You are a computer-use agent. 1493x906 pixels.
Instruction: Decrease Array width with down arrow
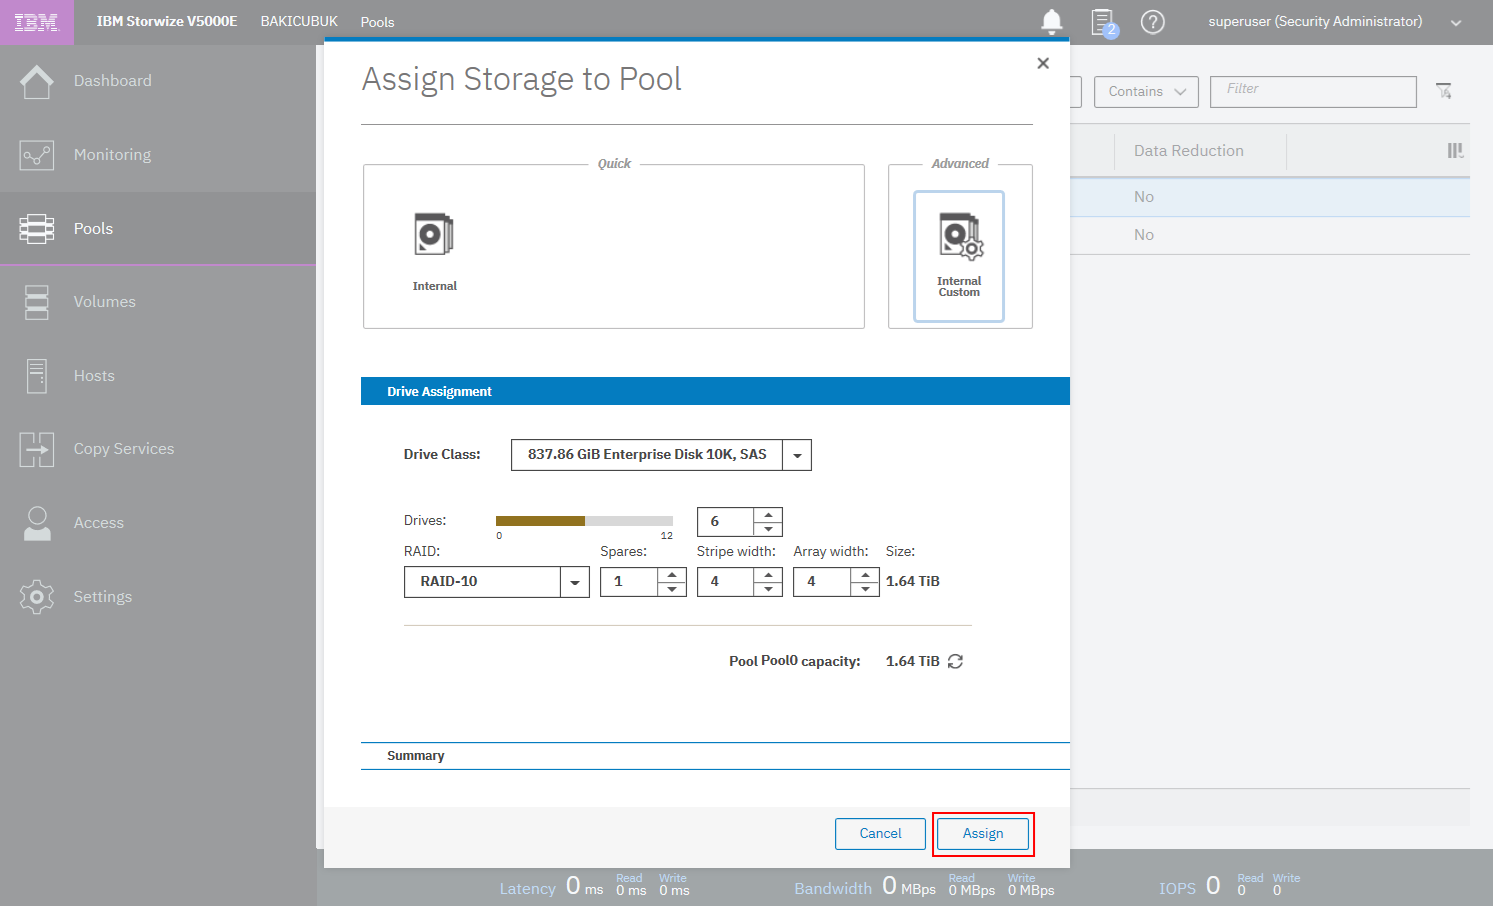click(865, 589)
